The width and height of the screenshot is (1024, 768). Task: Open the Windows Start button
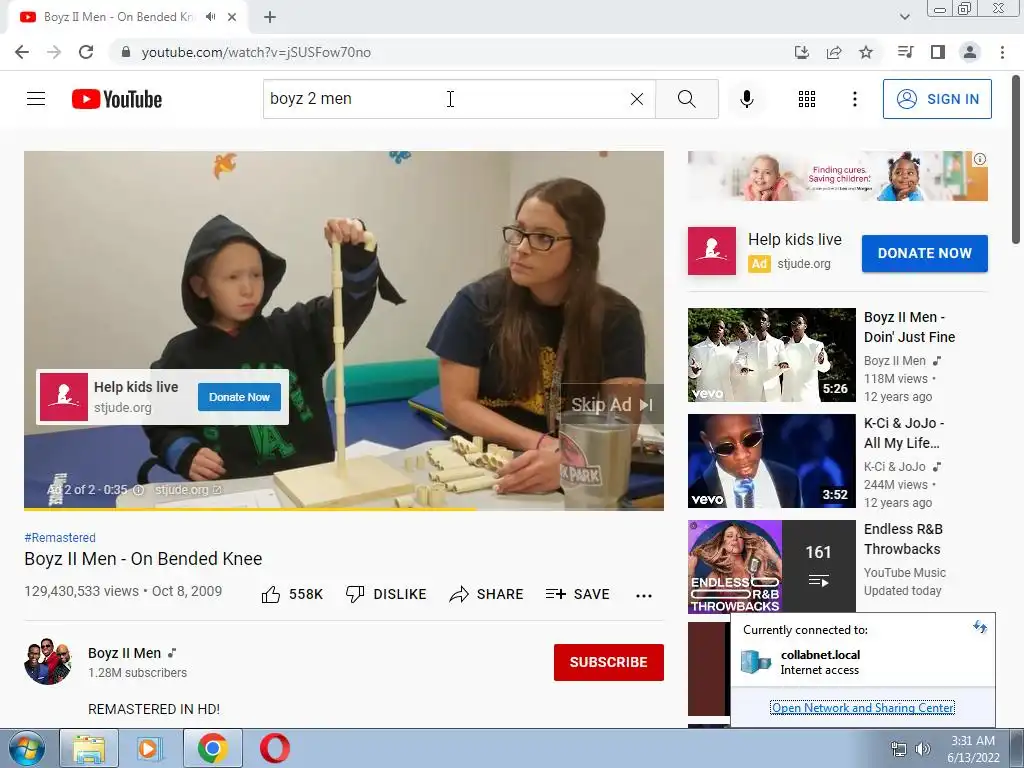click(25, 748)
